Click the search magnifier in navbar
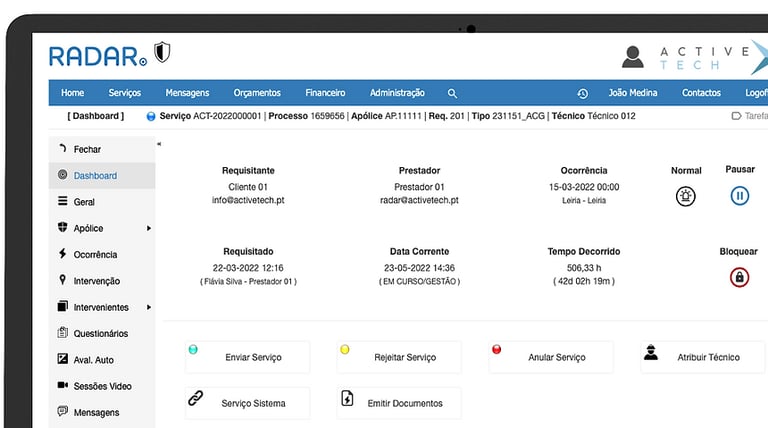This screenshot has height=428, width=768. pyautogui.click(x=452, y=93)
